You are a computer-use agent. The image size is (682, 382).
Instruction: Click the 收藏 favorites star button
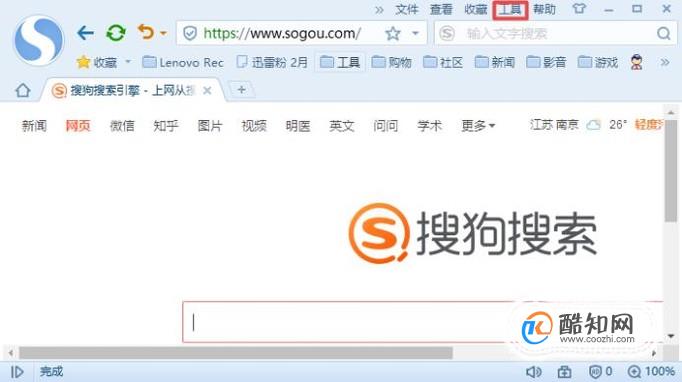(97, 63)
